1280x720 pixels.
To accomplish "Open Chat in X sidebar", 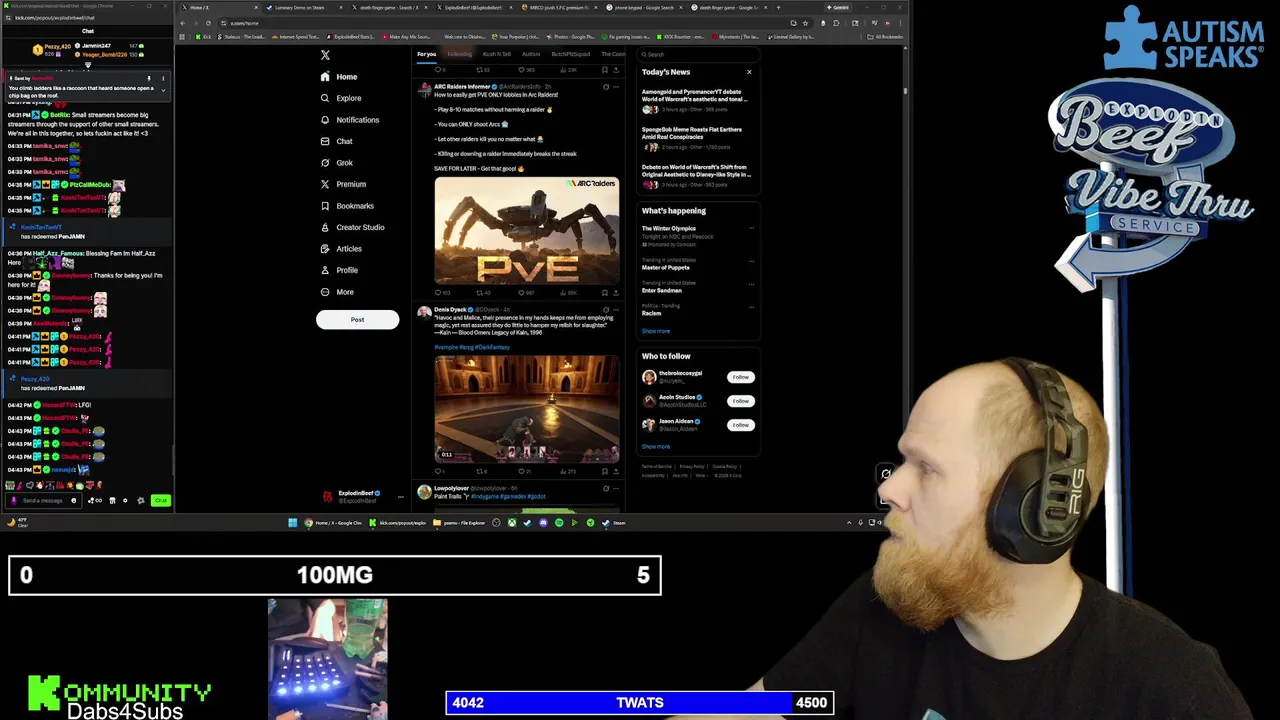I will [336, 141].
